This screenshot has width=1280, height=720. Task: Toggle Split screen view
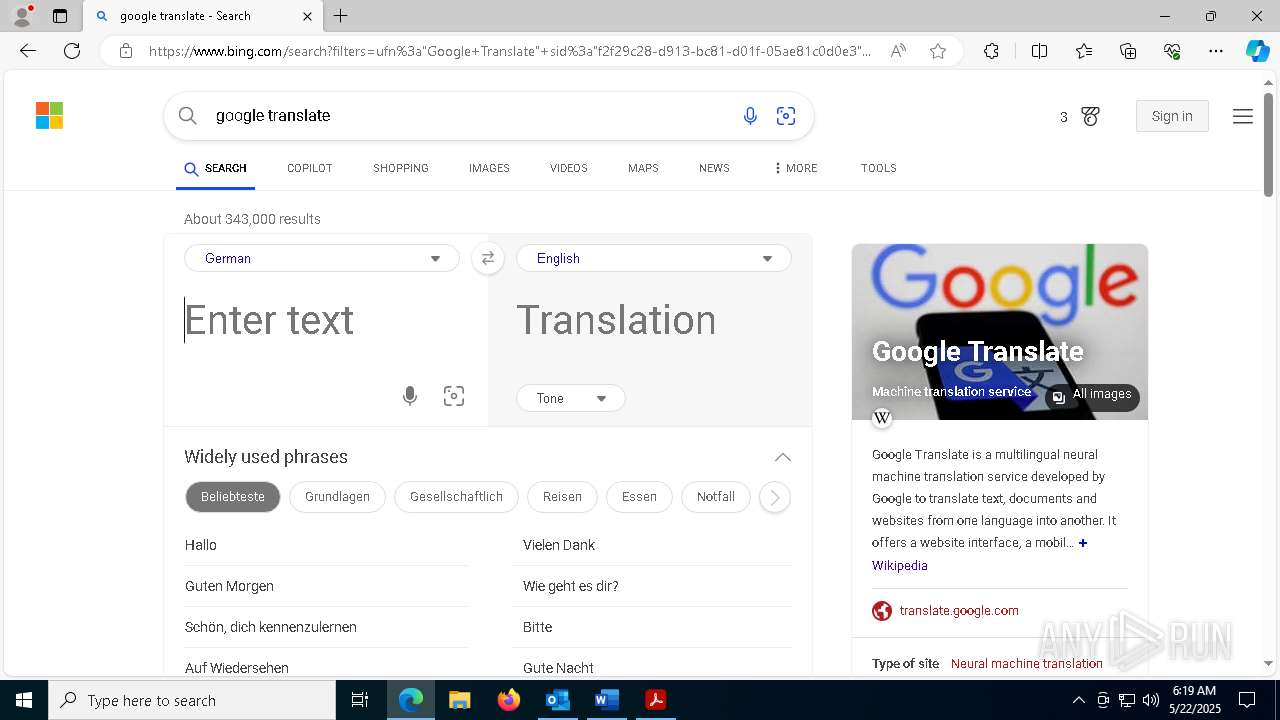point(1039,51)
